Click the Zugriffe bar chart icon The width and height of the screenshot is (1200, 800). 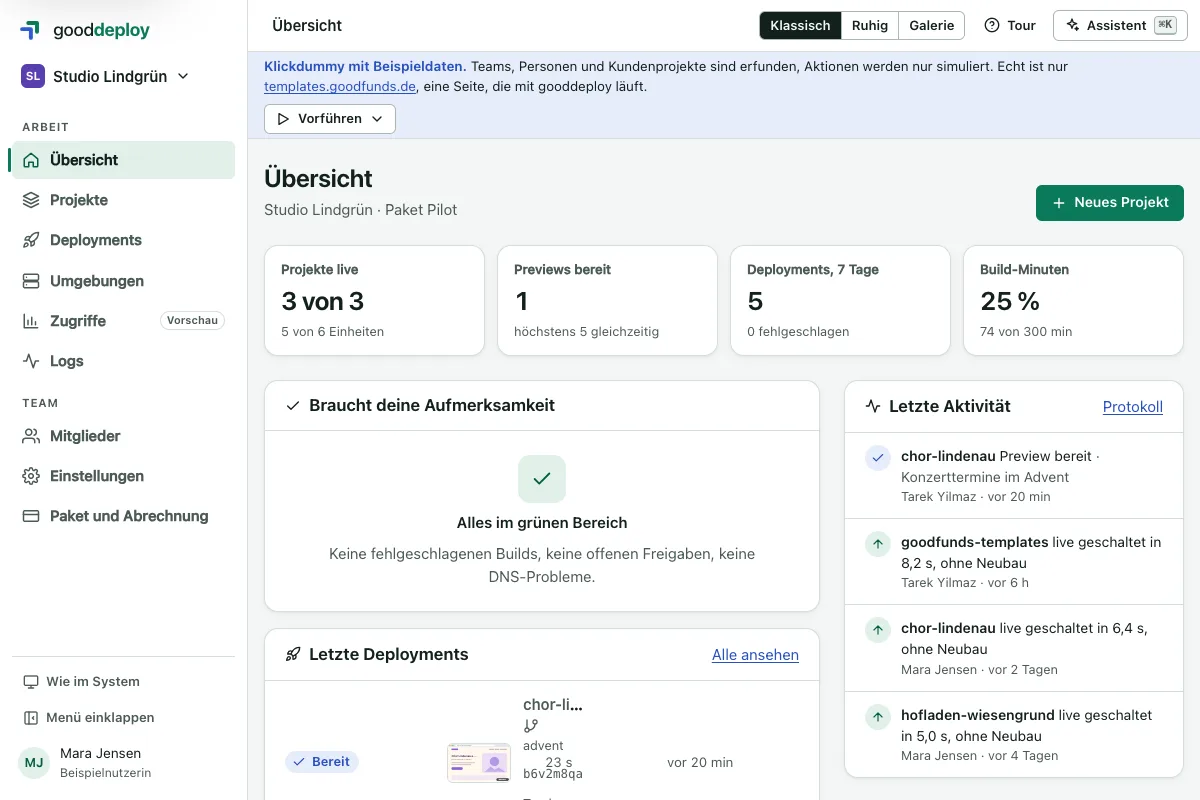(31, 321)
